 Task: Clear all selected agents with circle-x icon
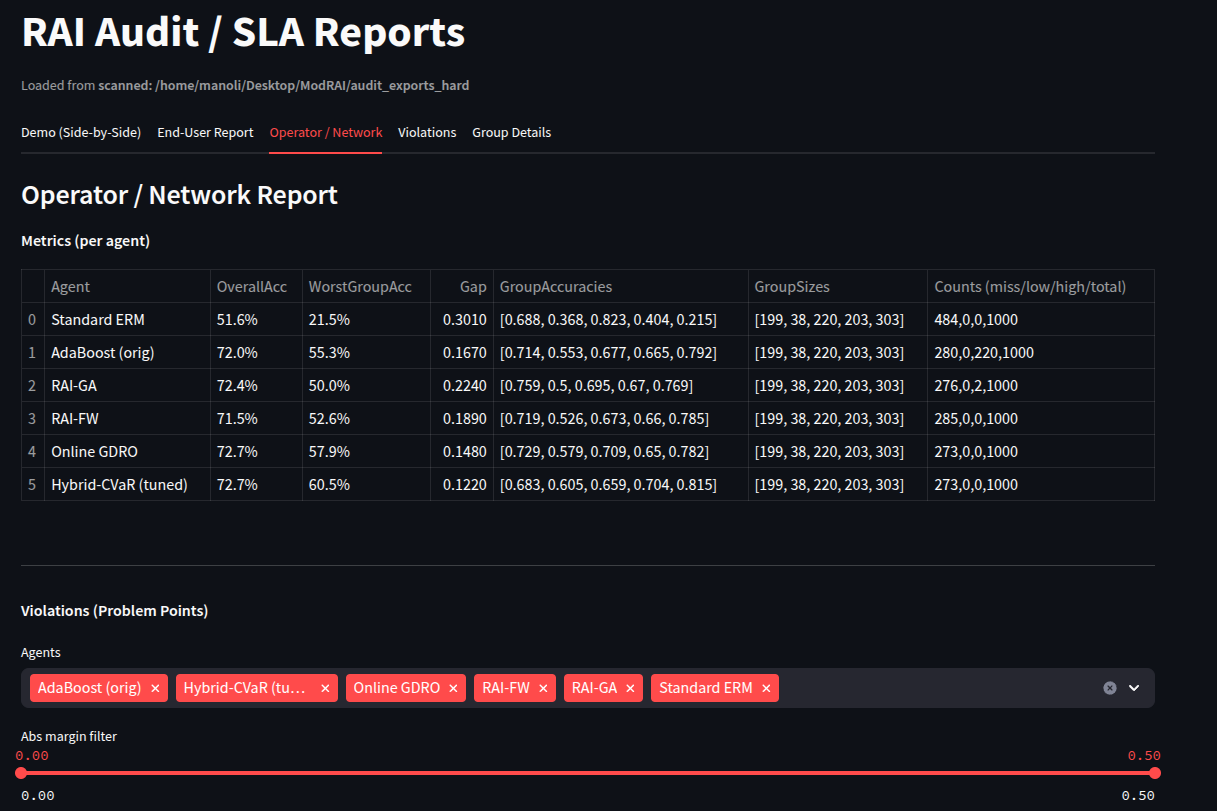coord(1109,688)
